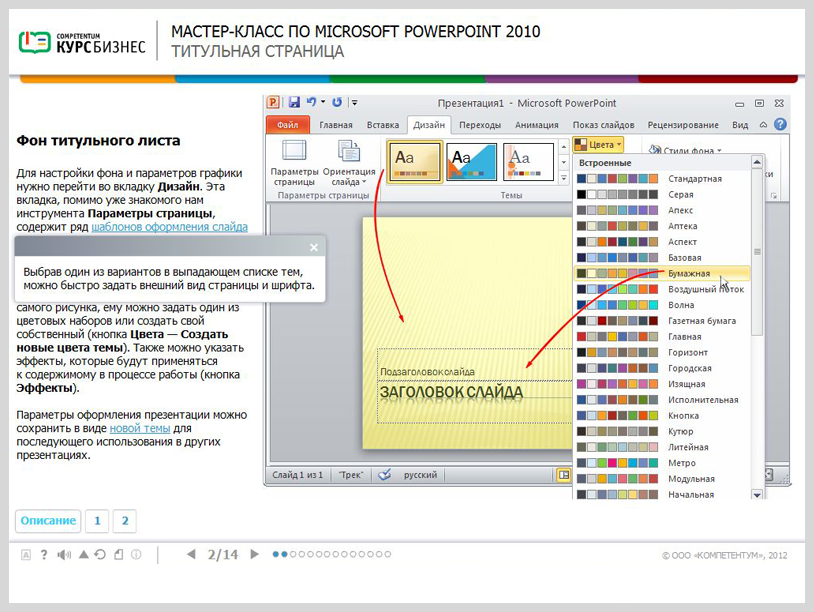Switch to the Рецензирование tab
The image size is (814, 612).
(683, 125)
